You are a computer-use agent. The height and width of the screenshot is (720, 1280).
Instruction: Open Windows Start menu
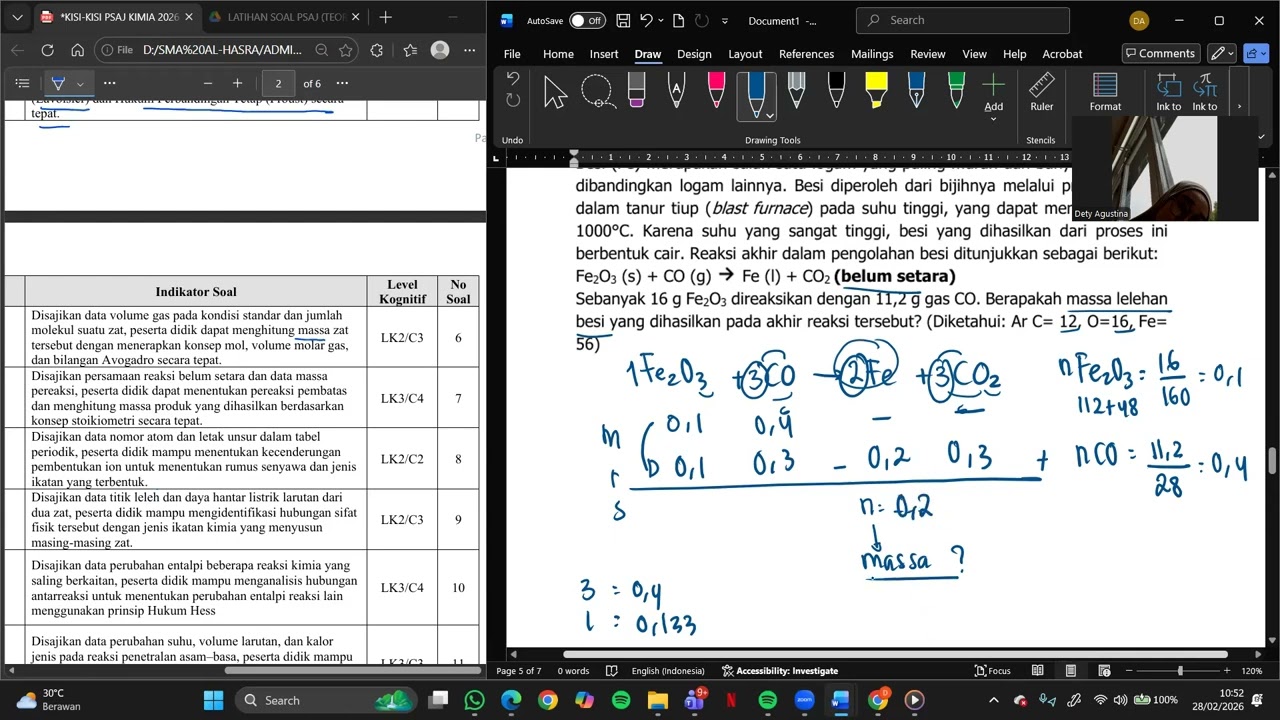point(214,700)
